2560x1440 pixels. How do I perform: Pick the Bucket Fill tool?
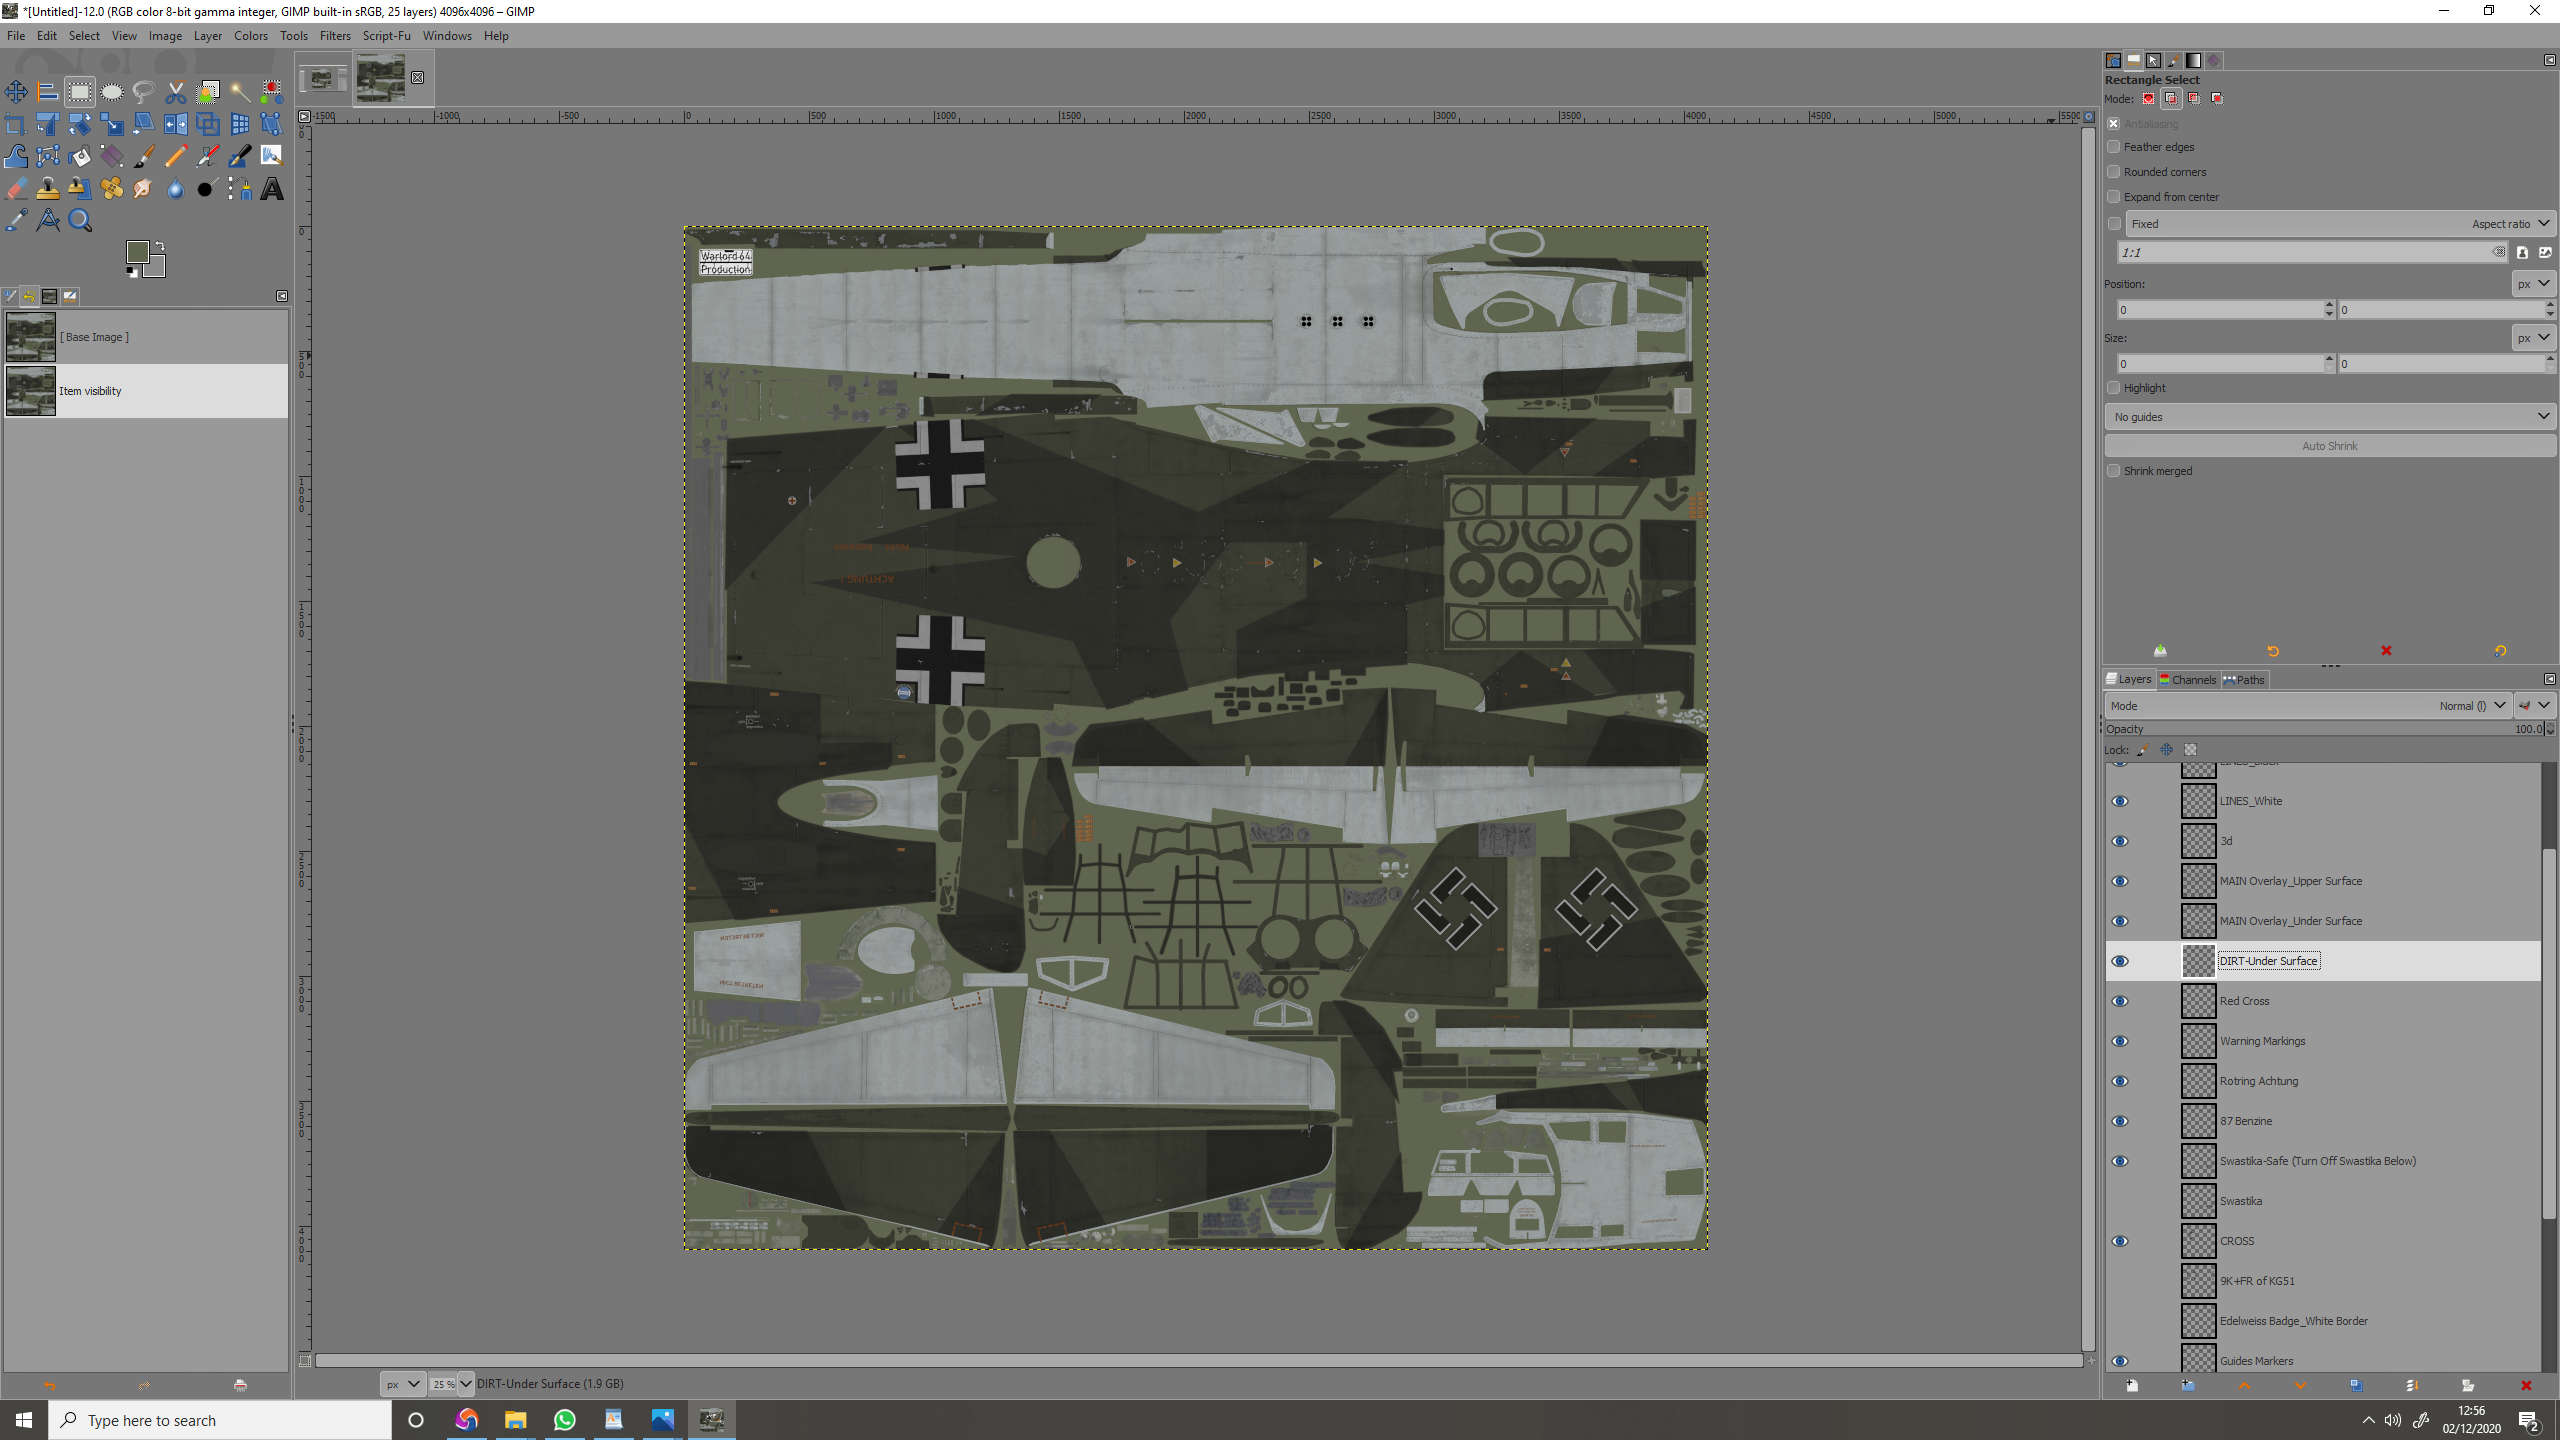(80, 155)
